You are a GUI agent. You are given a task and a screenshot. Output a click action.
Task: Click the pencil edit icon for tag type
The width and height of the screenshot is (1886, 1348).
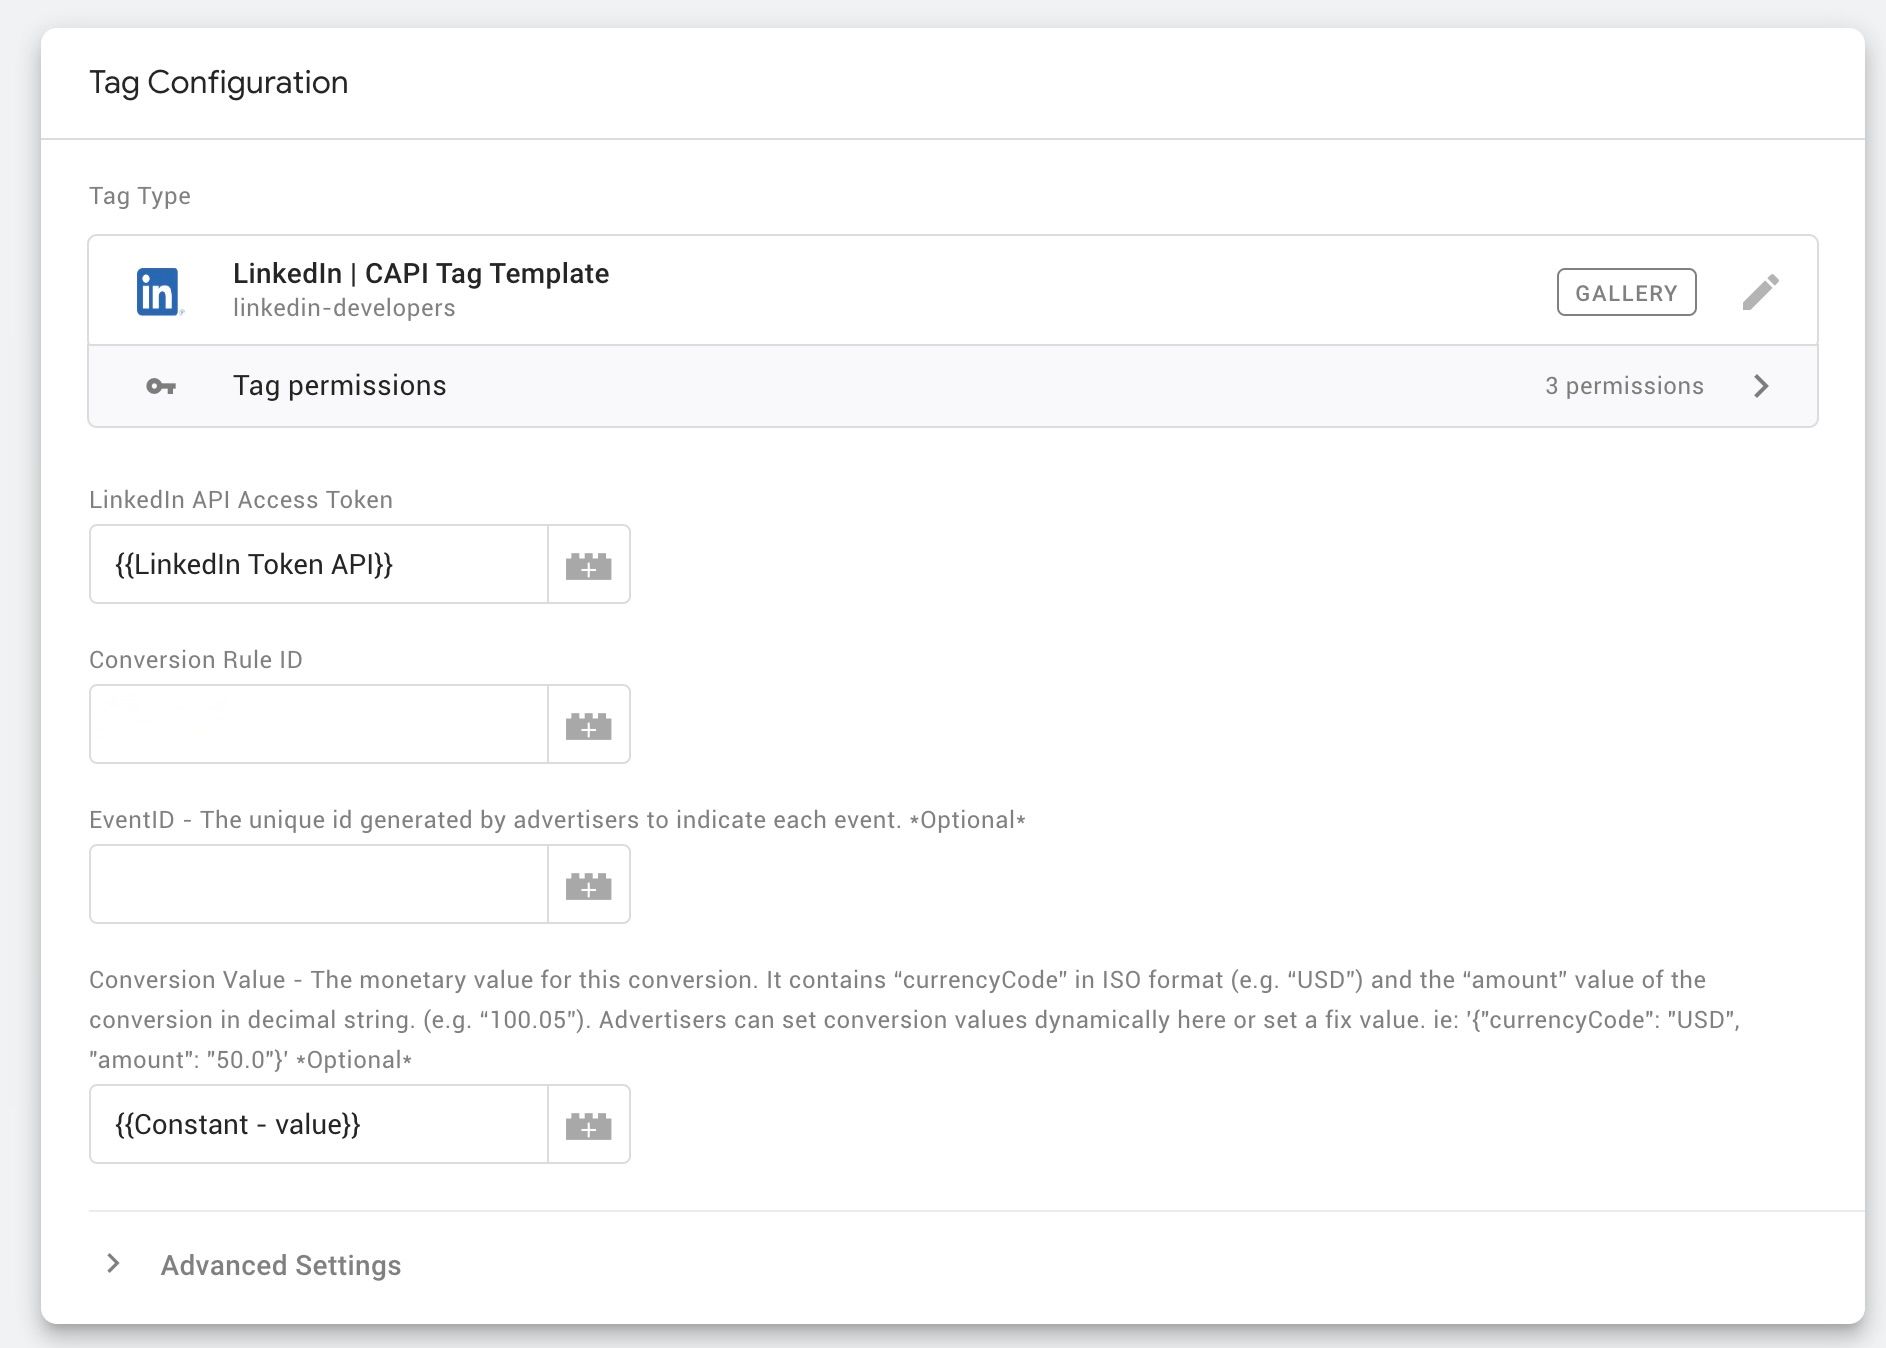pos(1760,292)
